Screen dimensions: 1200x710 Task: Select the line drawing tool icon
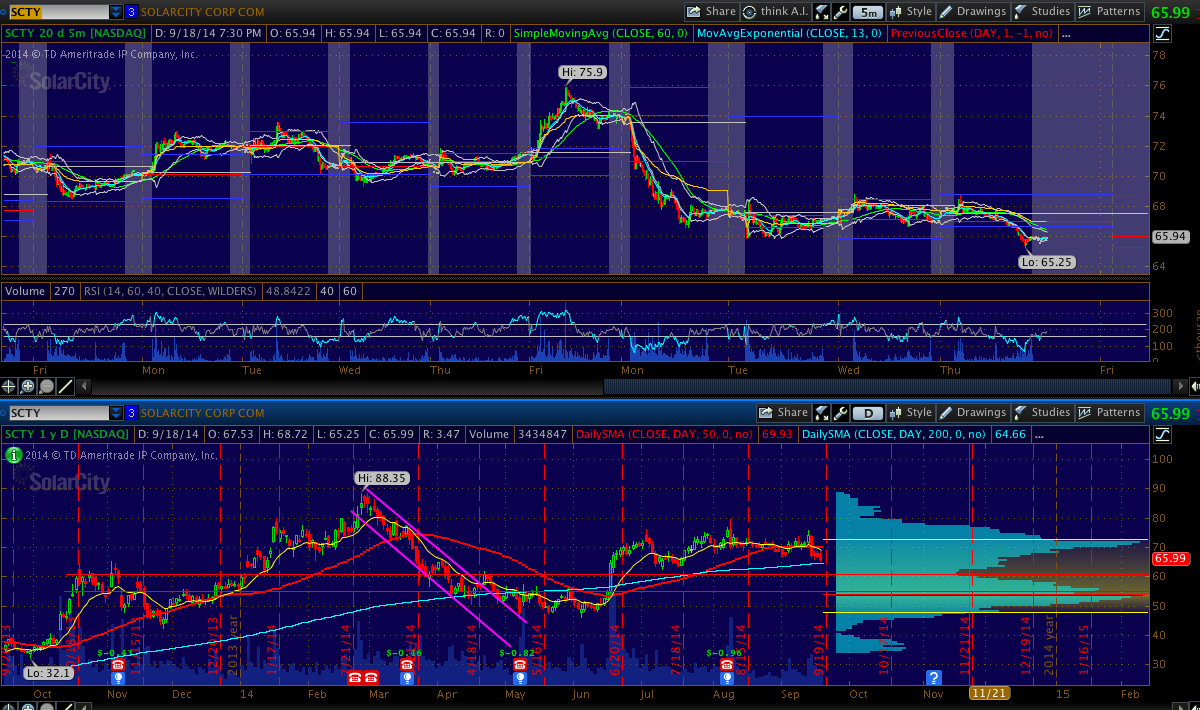[x=66, y=386]
